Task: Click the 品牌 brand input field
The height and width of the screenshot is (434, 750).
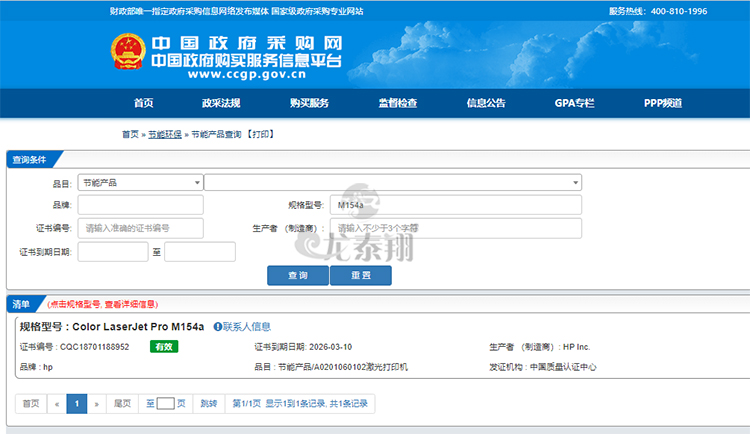Action: coord(140,205)
